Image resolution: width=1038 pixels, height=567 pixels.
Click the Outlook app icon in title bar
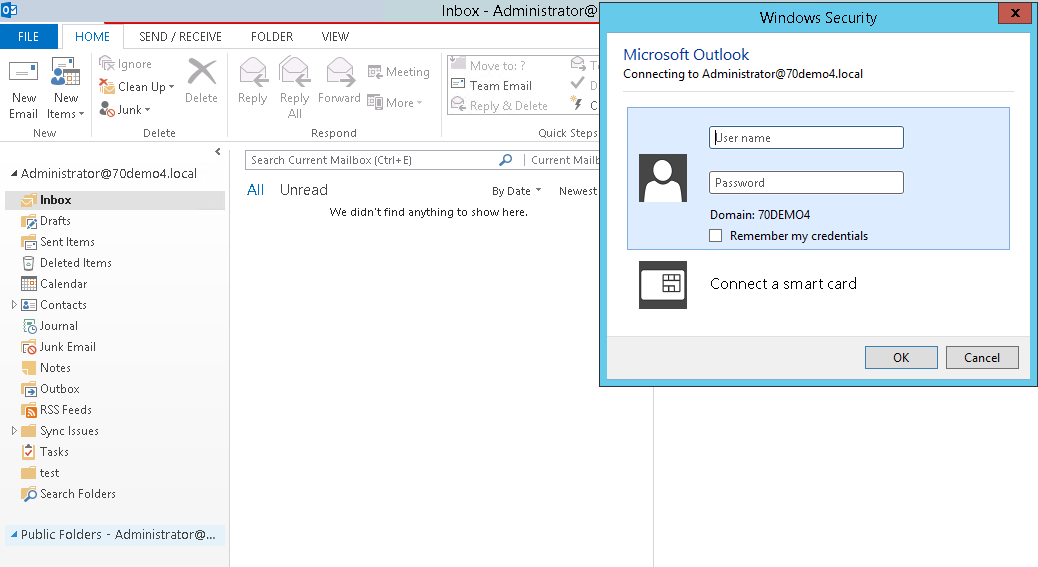[9, 10]
